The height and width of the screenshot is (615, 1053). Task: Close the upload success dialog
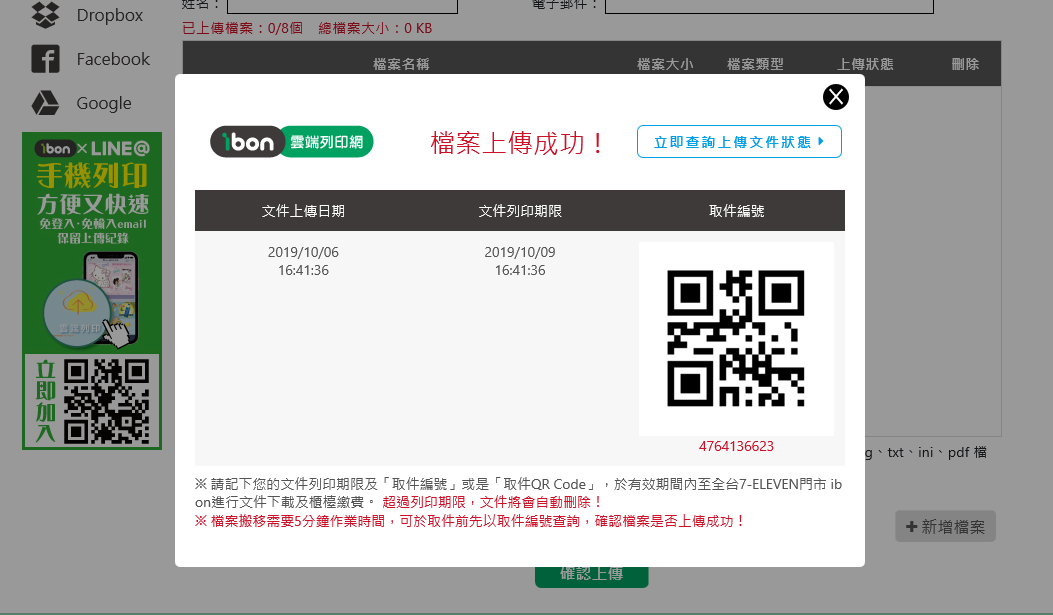point(835,97)
